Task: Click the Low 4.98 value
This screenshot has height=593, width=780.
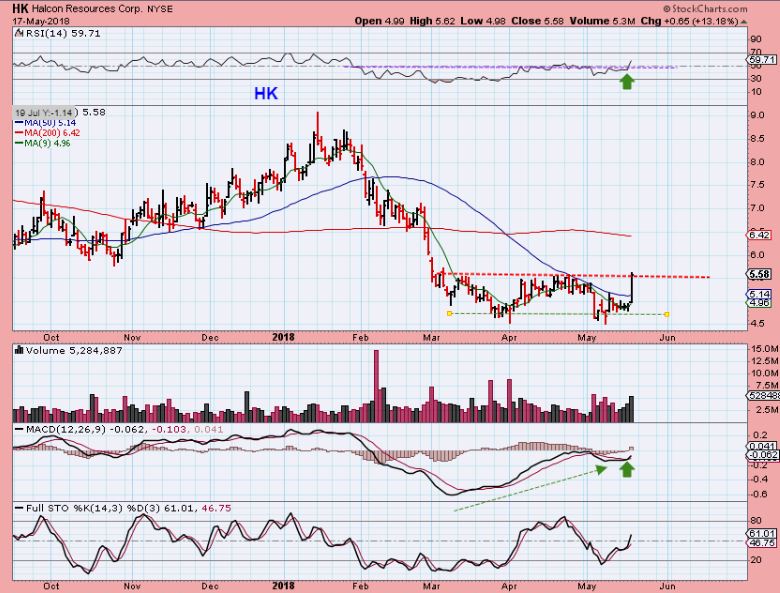Action: pyautogui.click(x=482, y=21)
